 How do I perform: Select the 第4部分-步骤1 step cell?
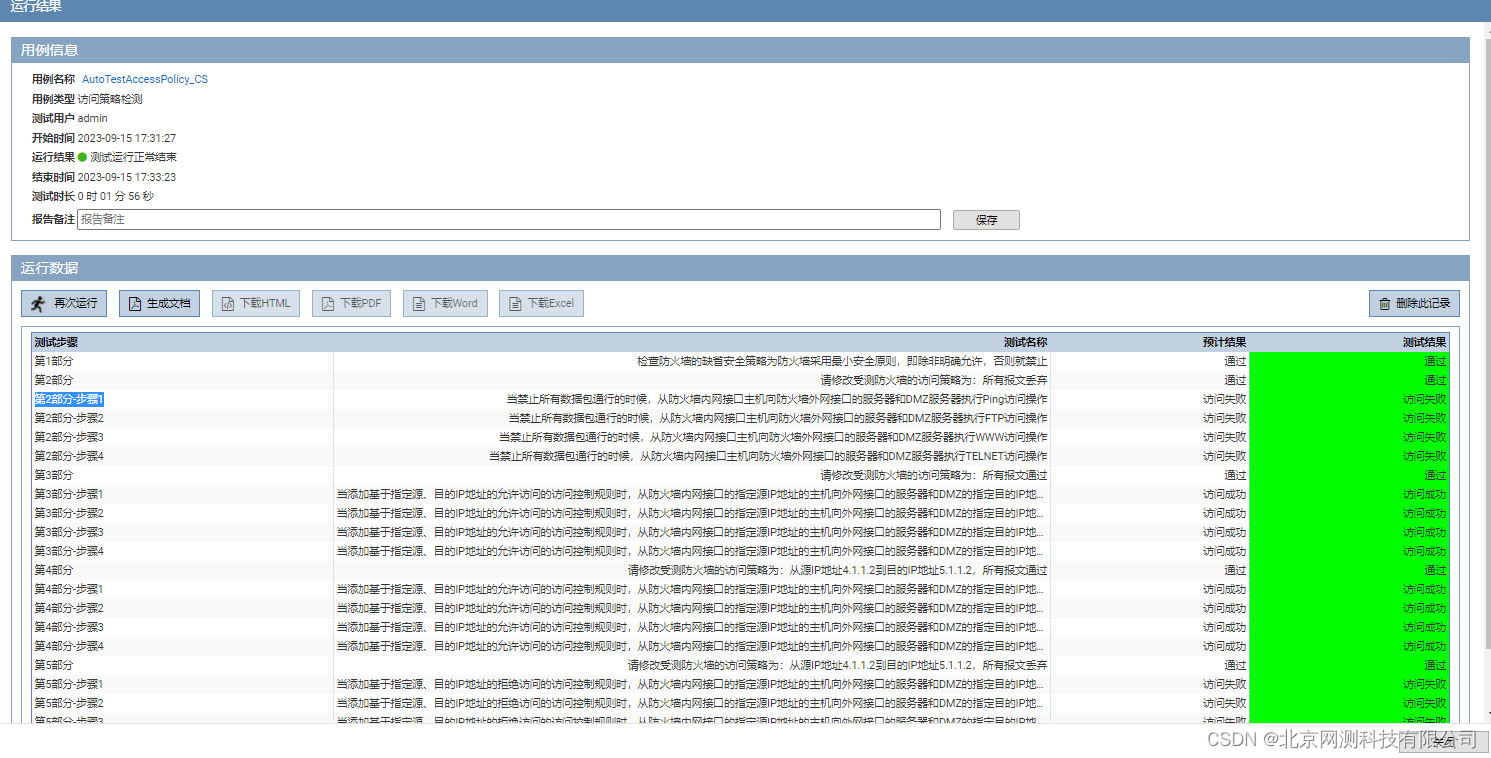[x=182, y=589]
